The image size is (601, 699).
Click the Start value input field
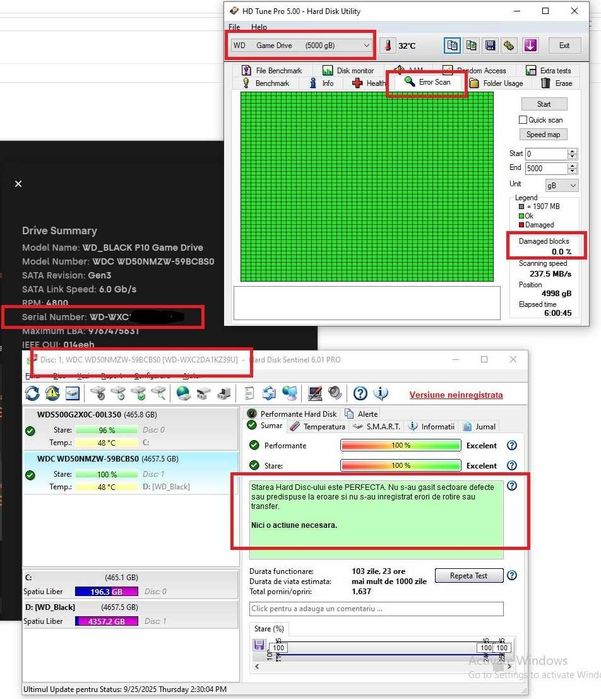[546, 154]
